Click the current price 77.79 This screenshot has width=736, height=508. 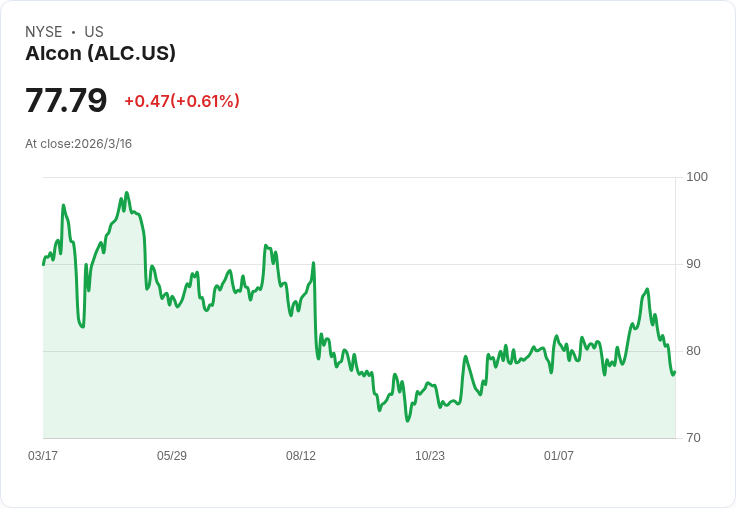66,100
